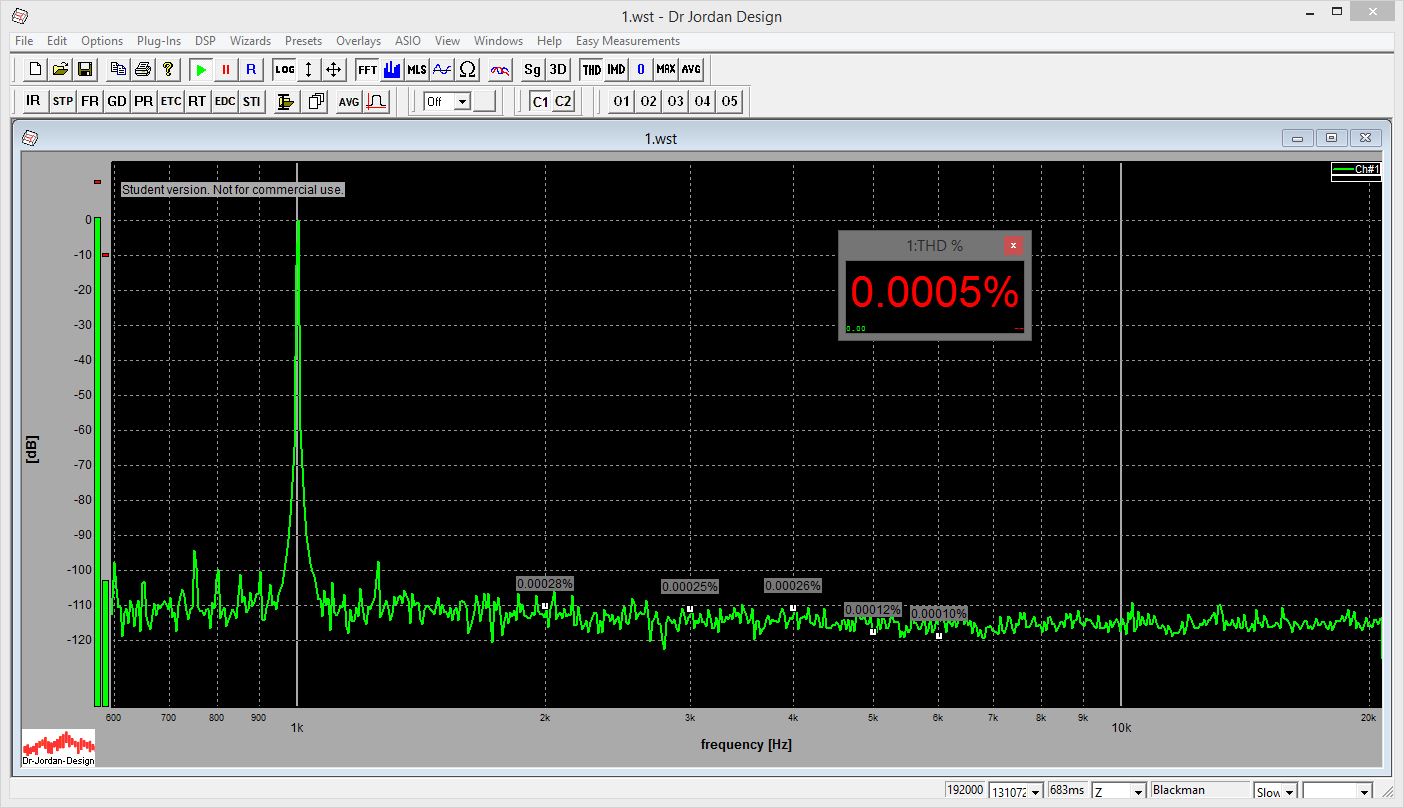Open the Wizards menu
This screenshot has width=1404, height=808.
click(x=250, y=41)
